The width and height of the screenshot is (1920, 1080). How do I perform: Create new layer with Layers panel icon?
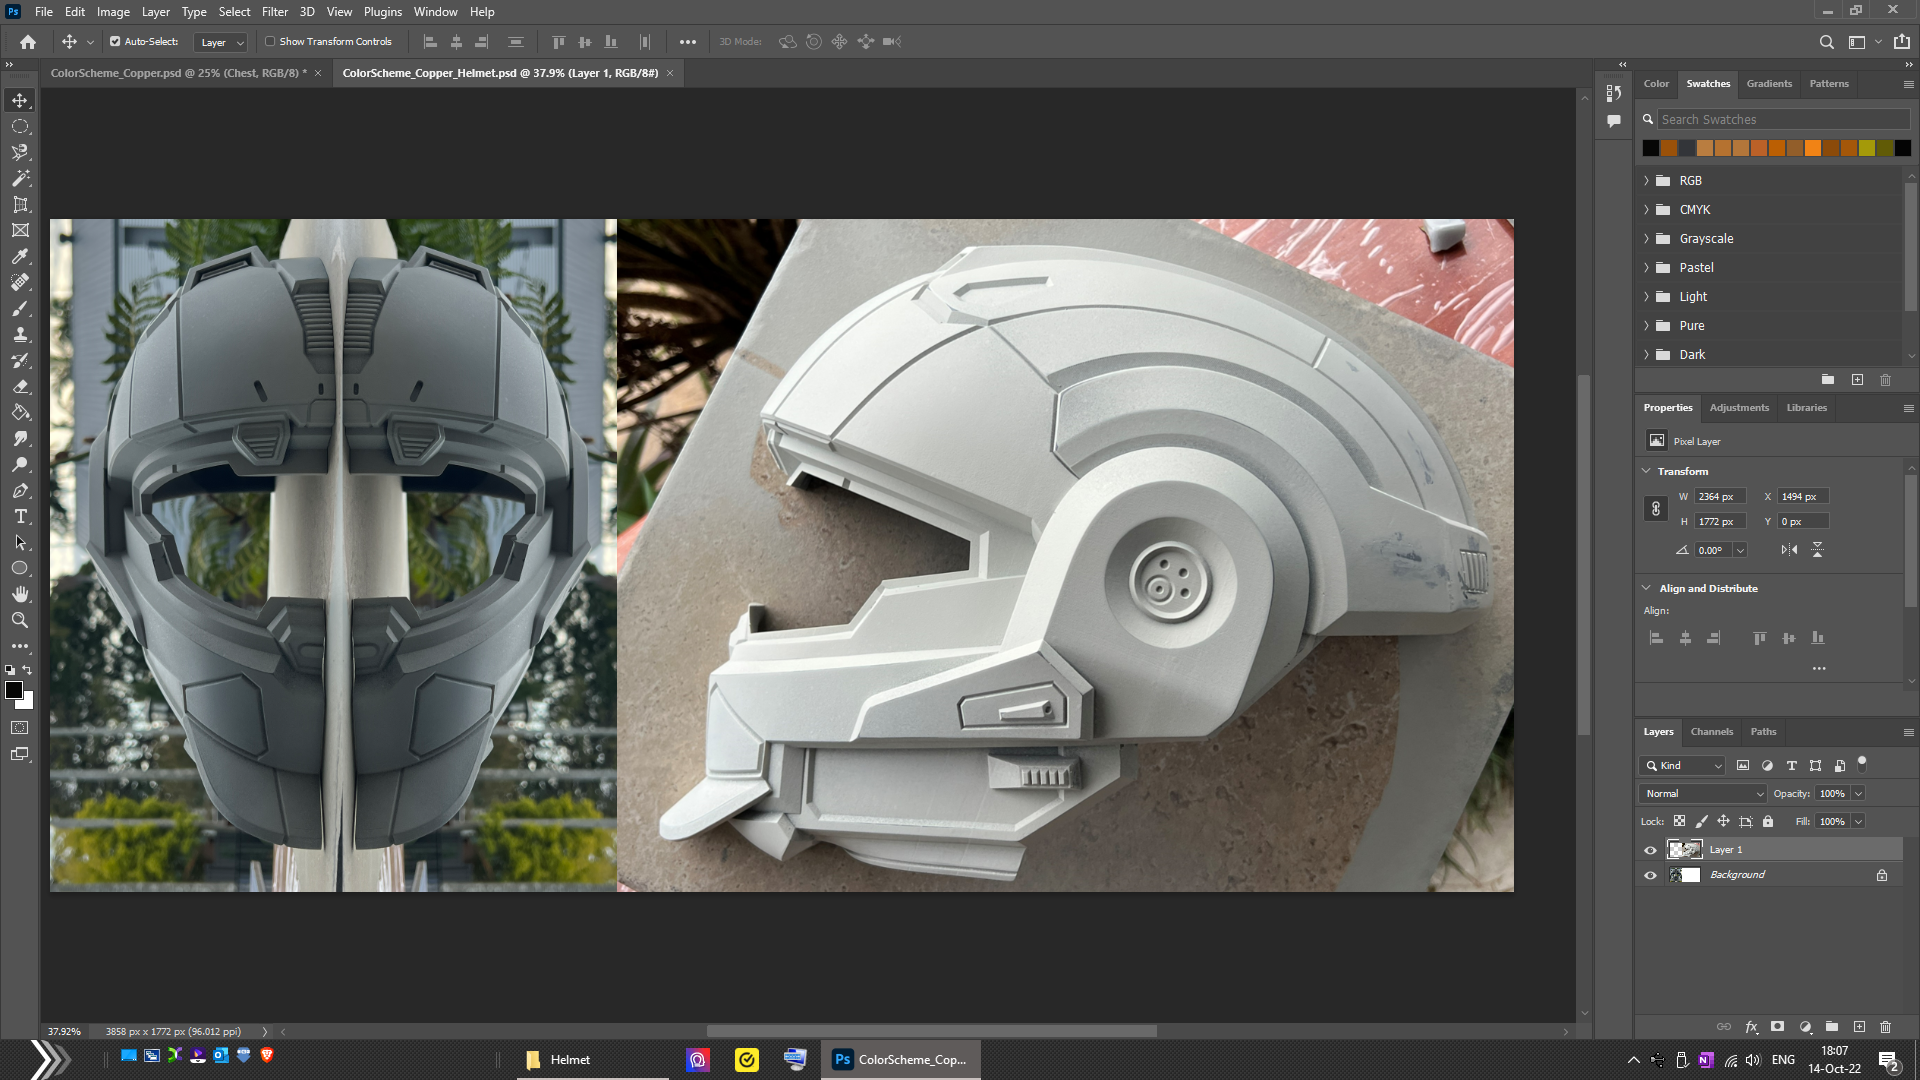(1859, 1027)
